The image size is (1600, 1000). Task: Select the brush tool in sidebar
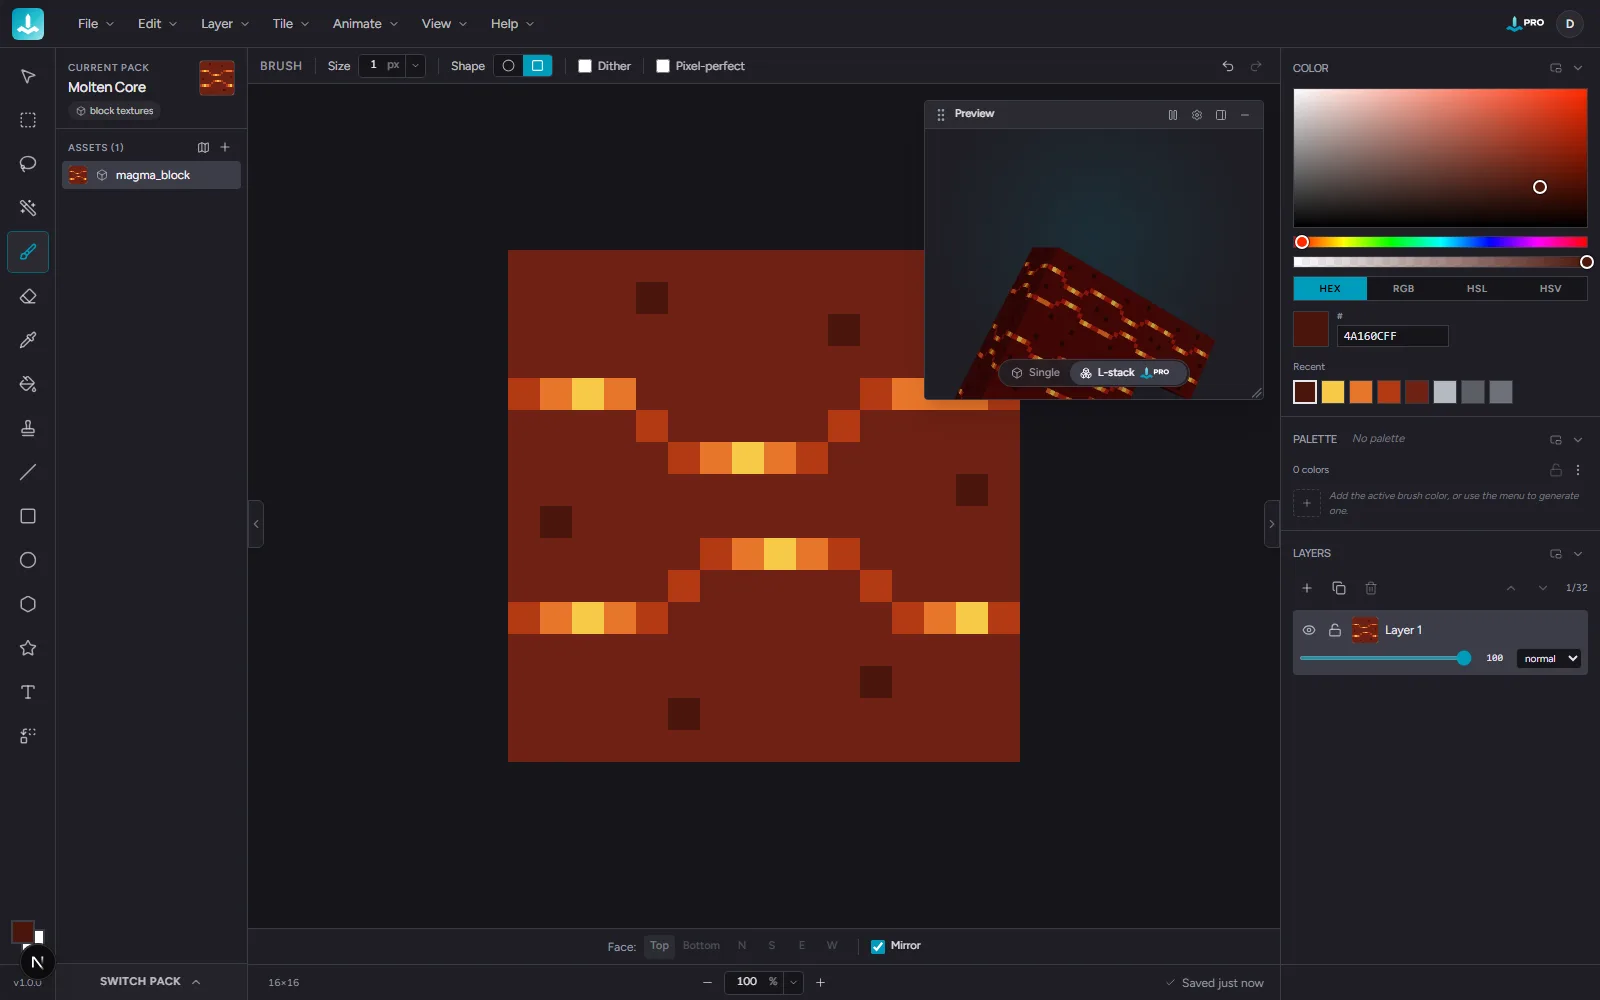(28, 252)
